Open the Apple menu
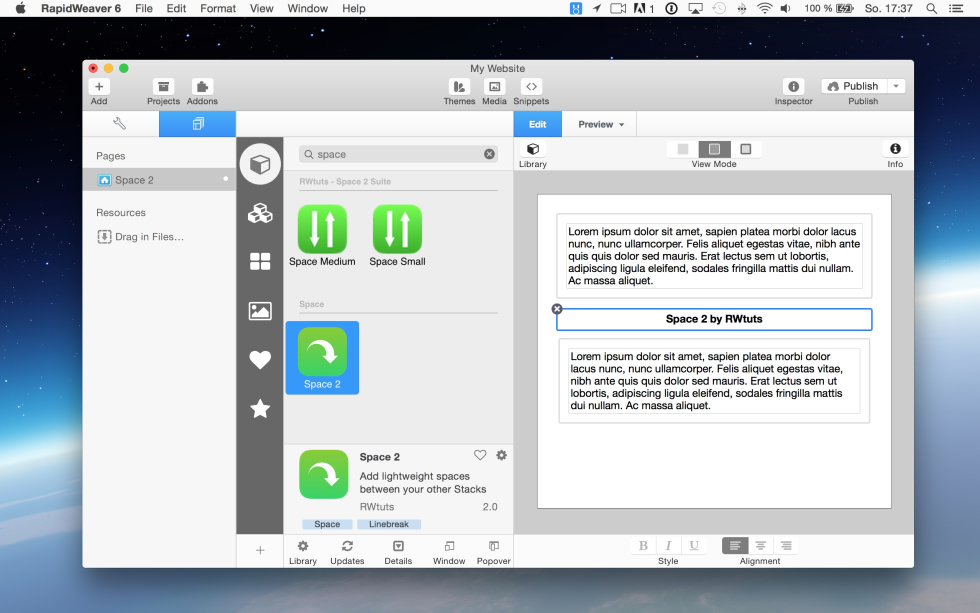The height and width of the screenshot is (613, 980). (20, 8)
